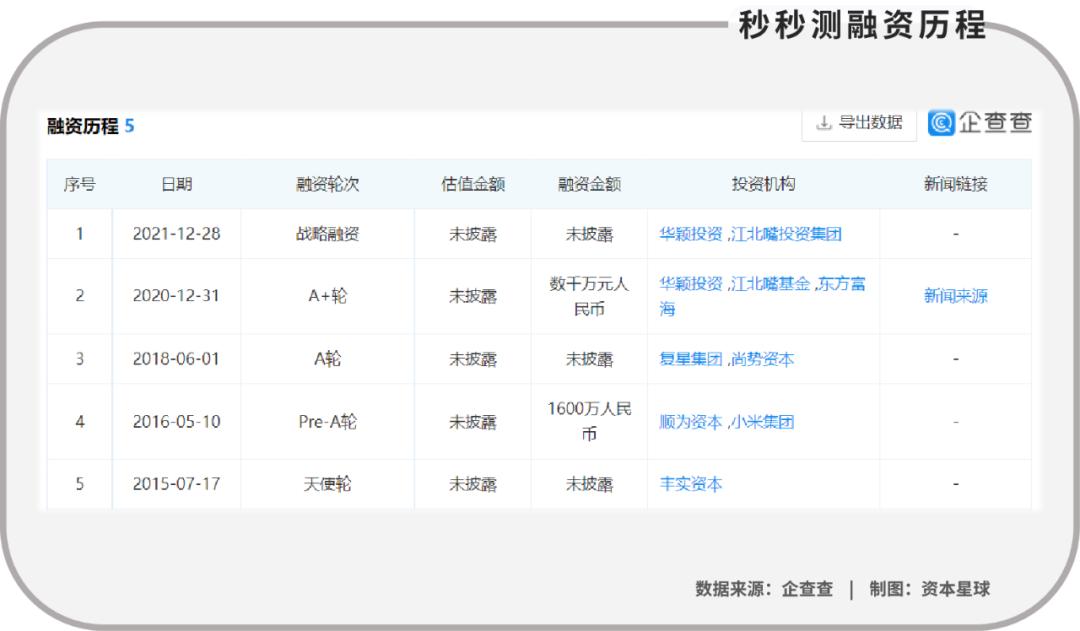The width and height of the screenshot is (1080, 631).
Task: Select the date 2020-12-31 cell
Action: (176, 296)
